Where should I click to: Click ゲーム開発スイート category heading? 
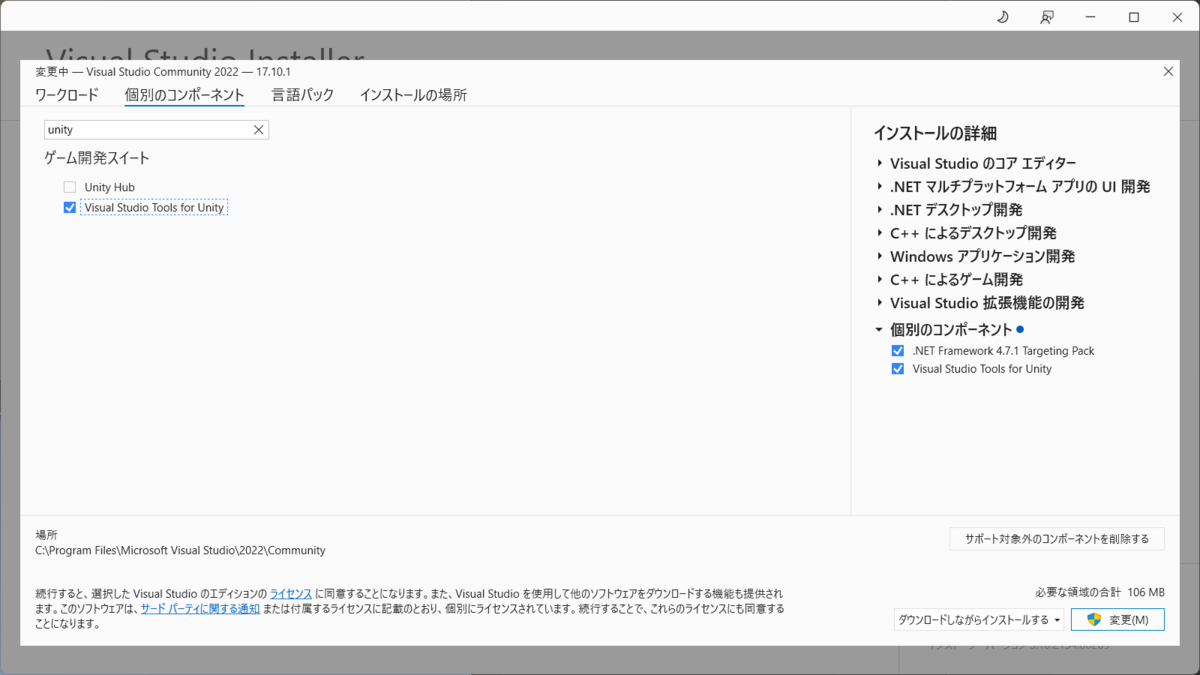[x=97, y=158]
